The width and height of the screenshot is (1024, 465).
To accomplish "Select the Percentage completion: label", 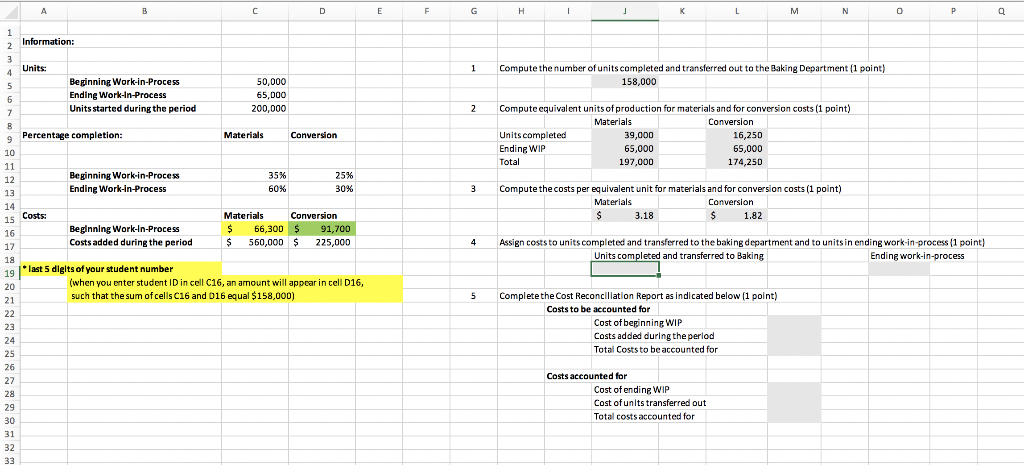I will [72, 135].
